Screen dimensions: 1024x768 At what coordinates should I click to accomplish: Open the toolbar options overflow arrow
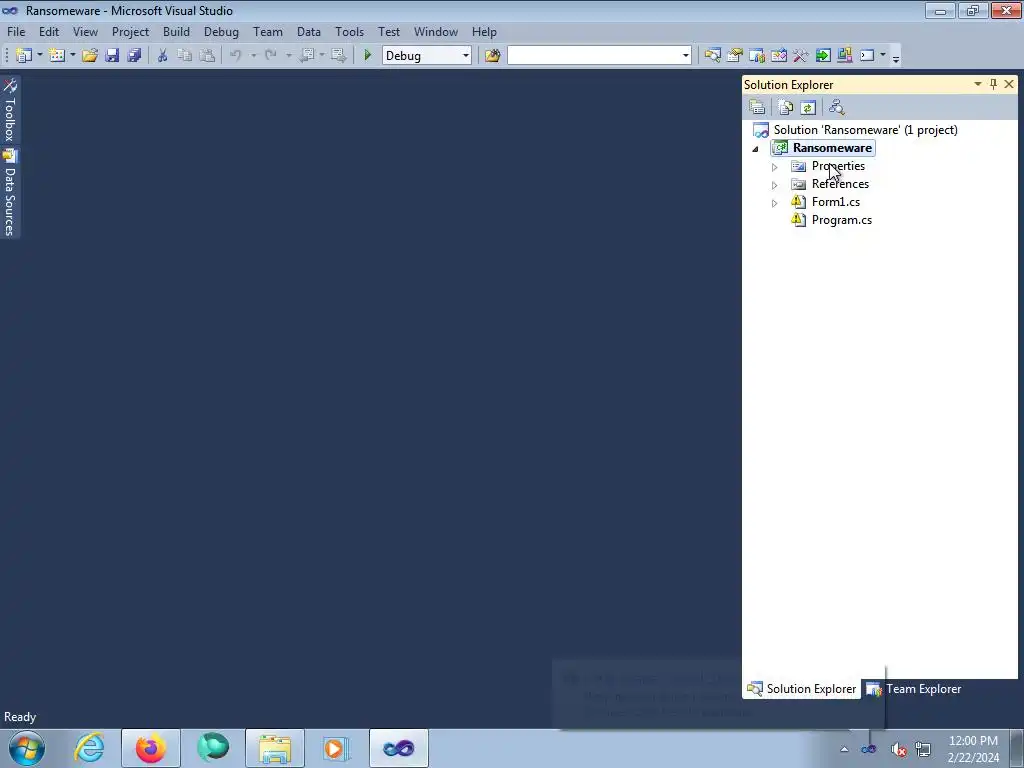[x=896, y=57]
